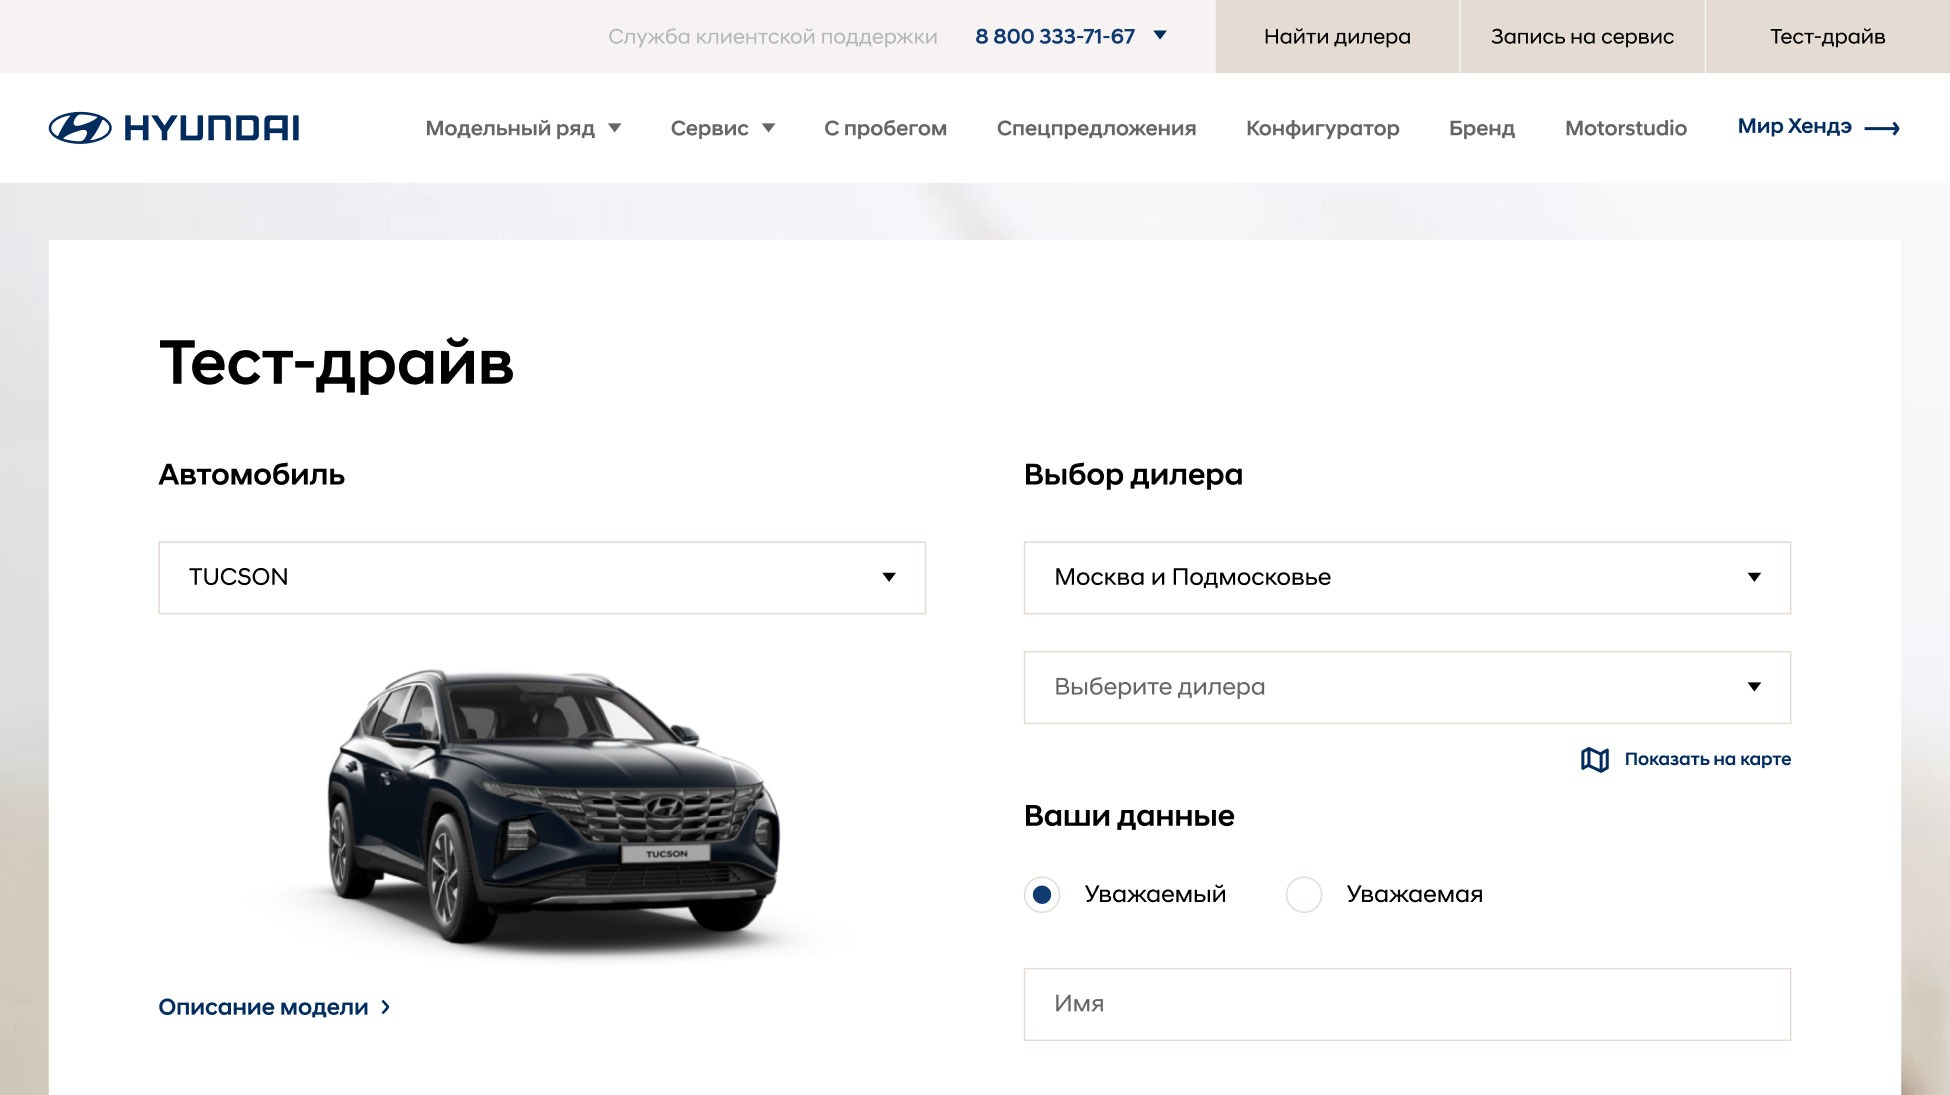
Task: Click the Hyundai logo
Action: click(x=174, y=128)
